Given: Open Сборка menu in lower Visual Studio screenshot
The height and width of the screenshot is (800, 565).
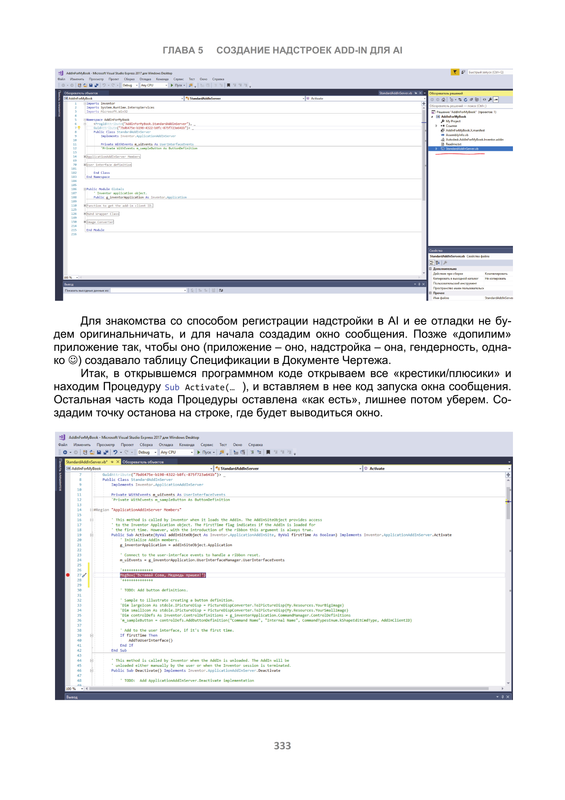Looking at the screenshot, I should click(x=146, y=445).
